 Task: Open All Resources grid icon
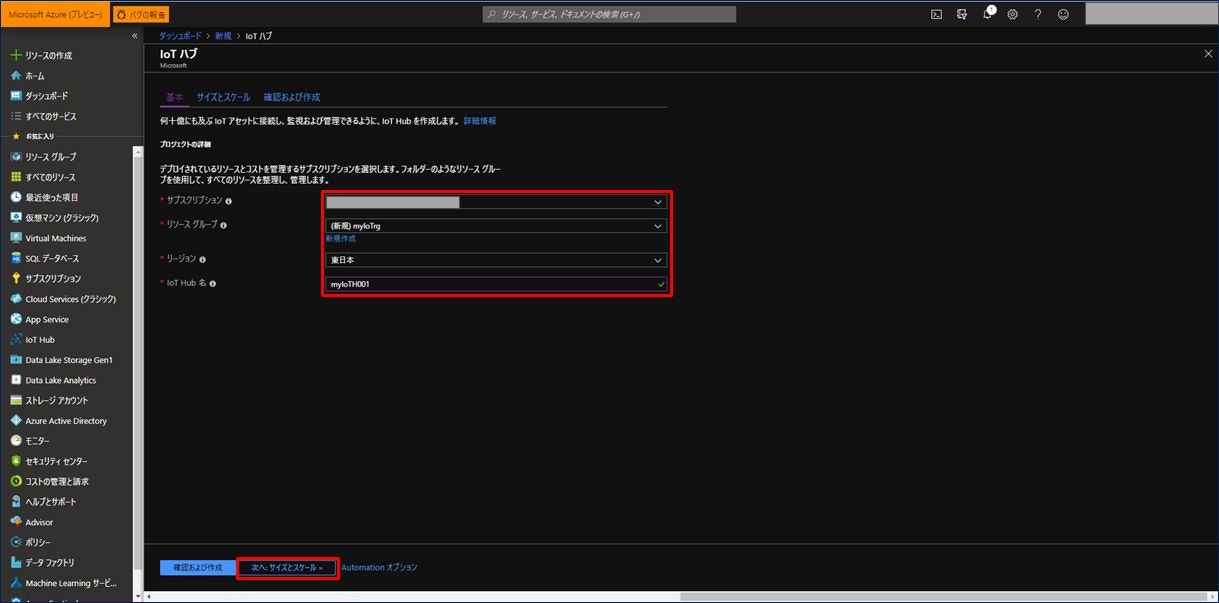[x=16, y=177]
